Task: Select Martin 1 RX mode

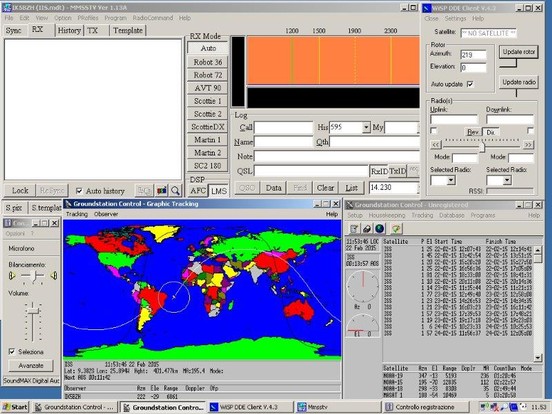Action: point(208,140)
